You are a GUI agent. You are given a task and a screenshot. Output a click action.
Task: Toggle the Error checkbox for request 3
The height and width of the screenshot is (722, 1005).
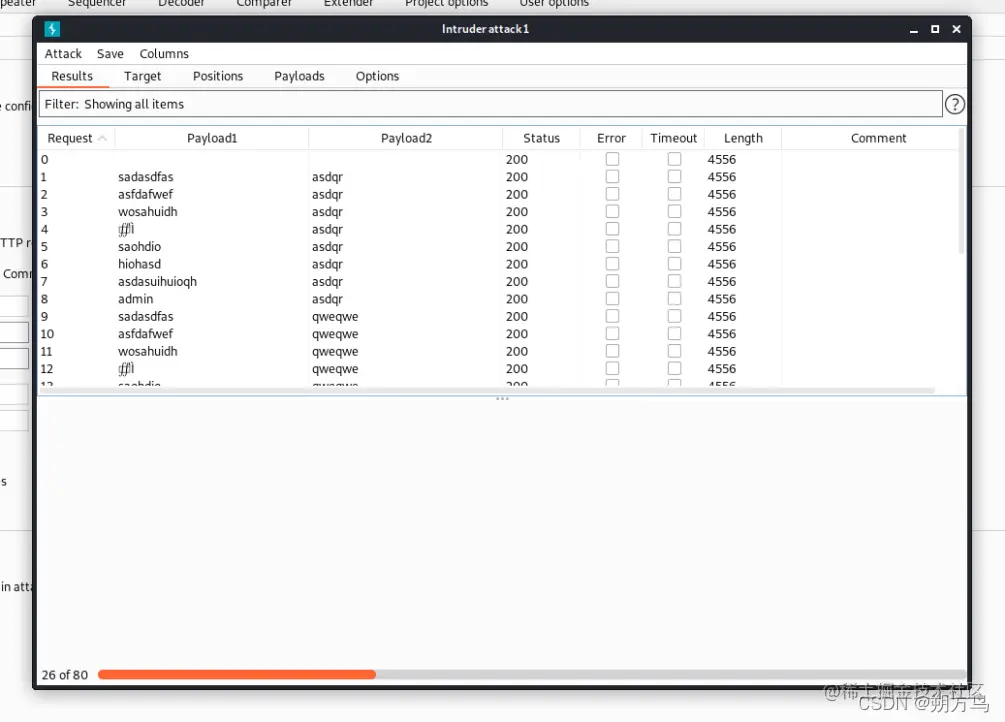[x=612, y=211]
